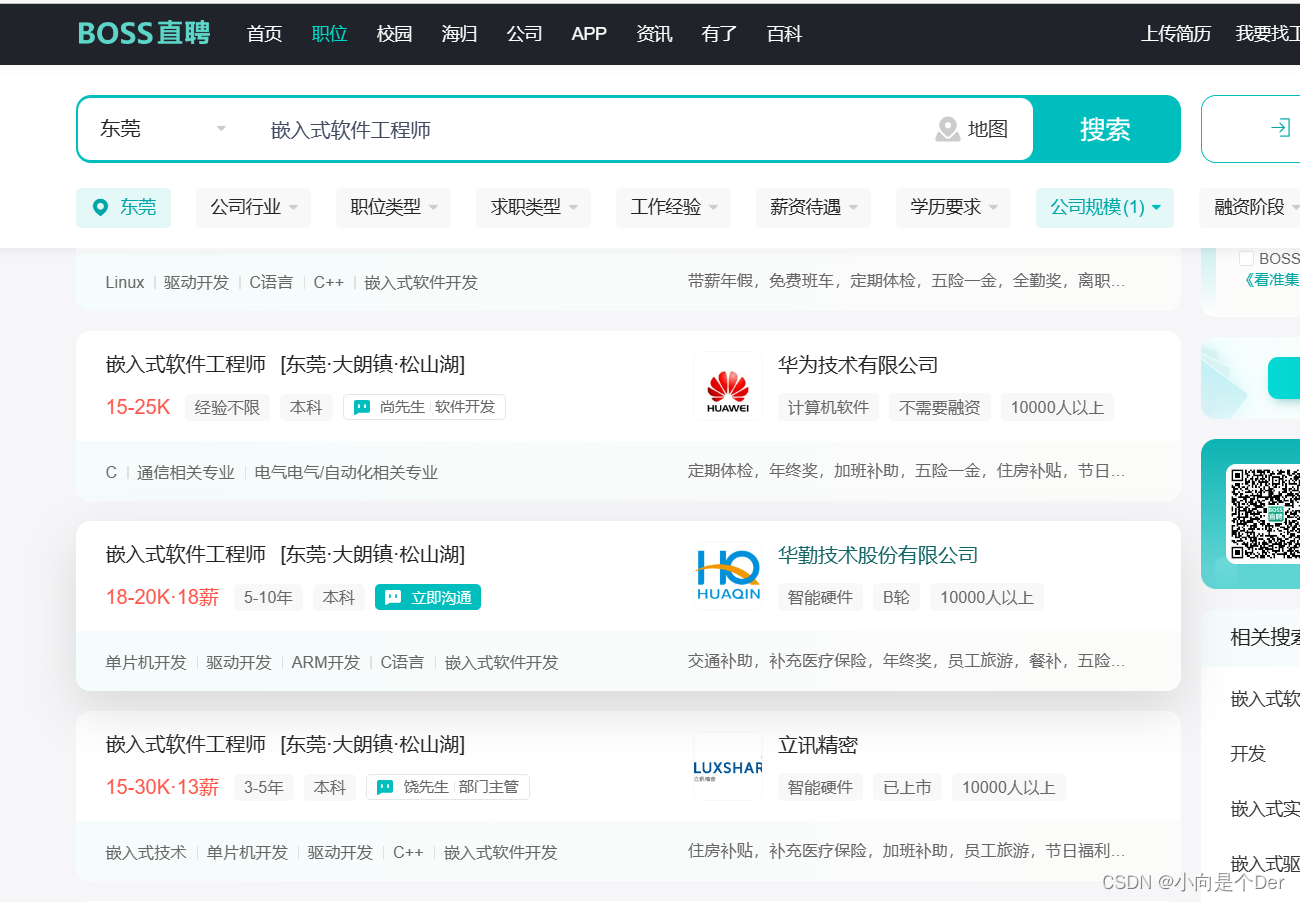Screen dimensions: 1300x902
Task: Open 资讯 in the top navigation
Action: tap(654, 34)
